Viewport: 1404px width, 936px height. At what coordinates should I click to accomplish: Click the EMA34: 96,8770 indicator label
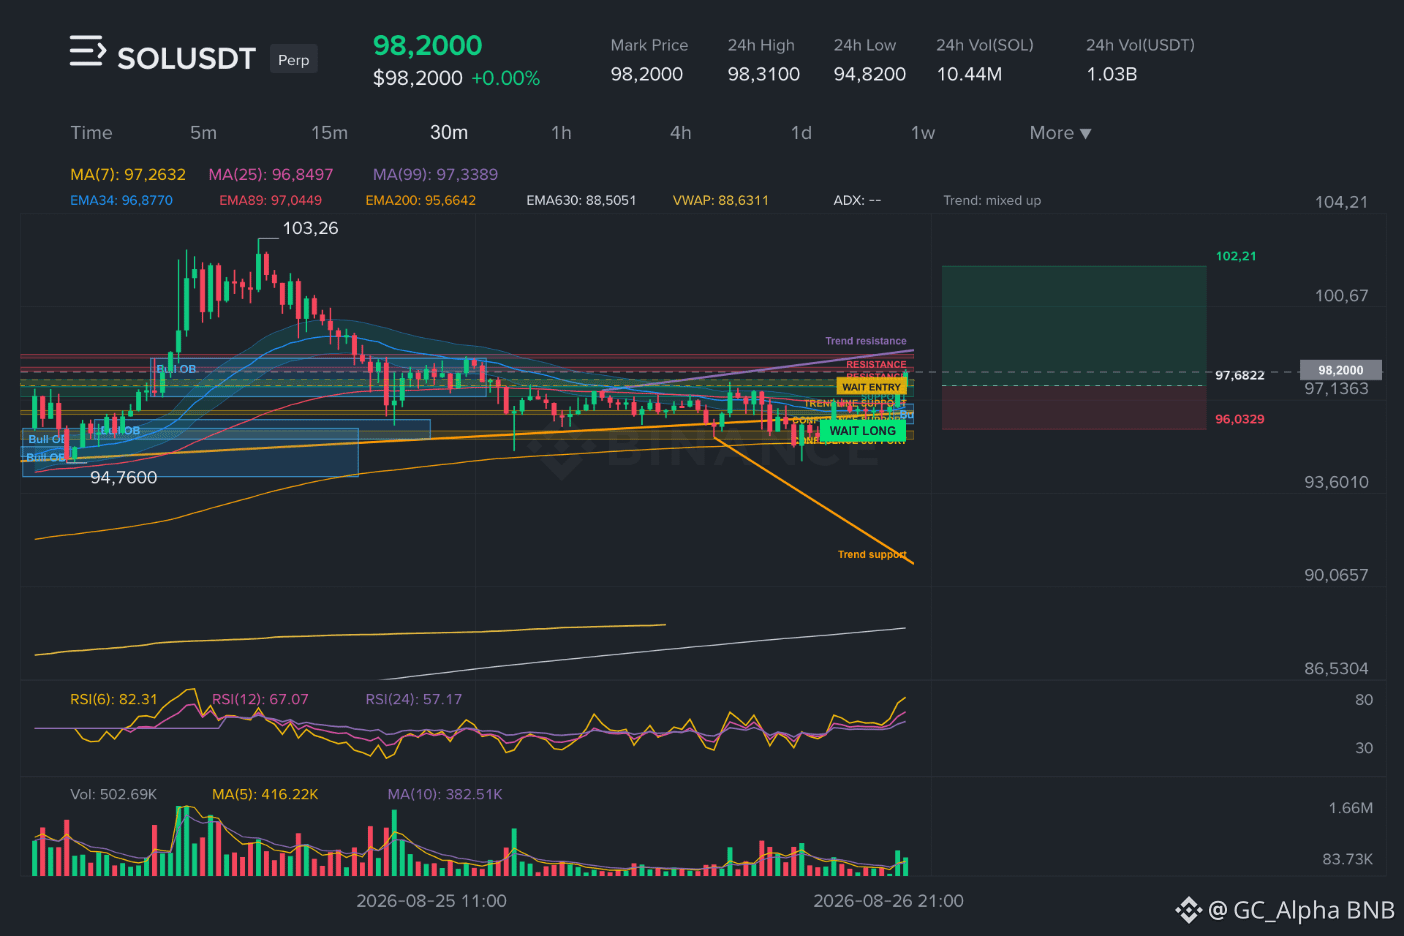pyautogui.click(x=121, y=200)
